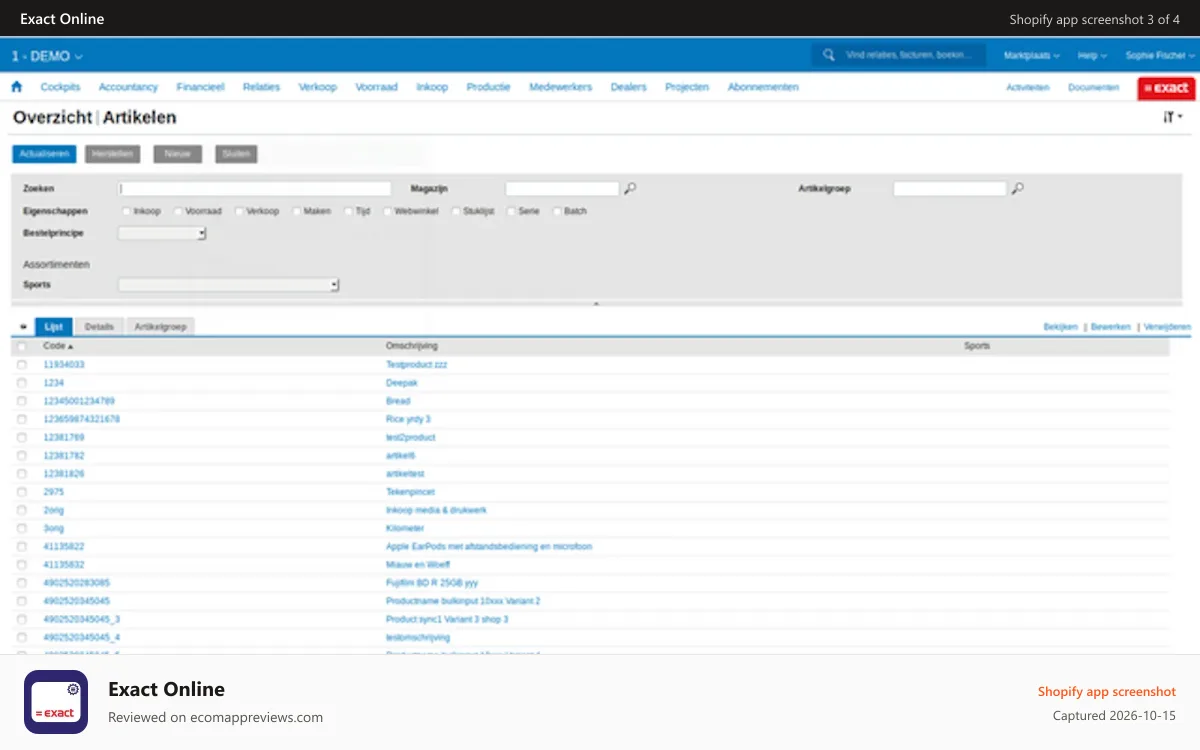Screen dimensions: 1200x750
Task: Toggle the Tijd property checkbox
Action: coord(349,211)
